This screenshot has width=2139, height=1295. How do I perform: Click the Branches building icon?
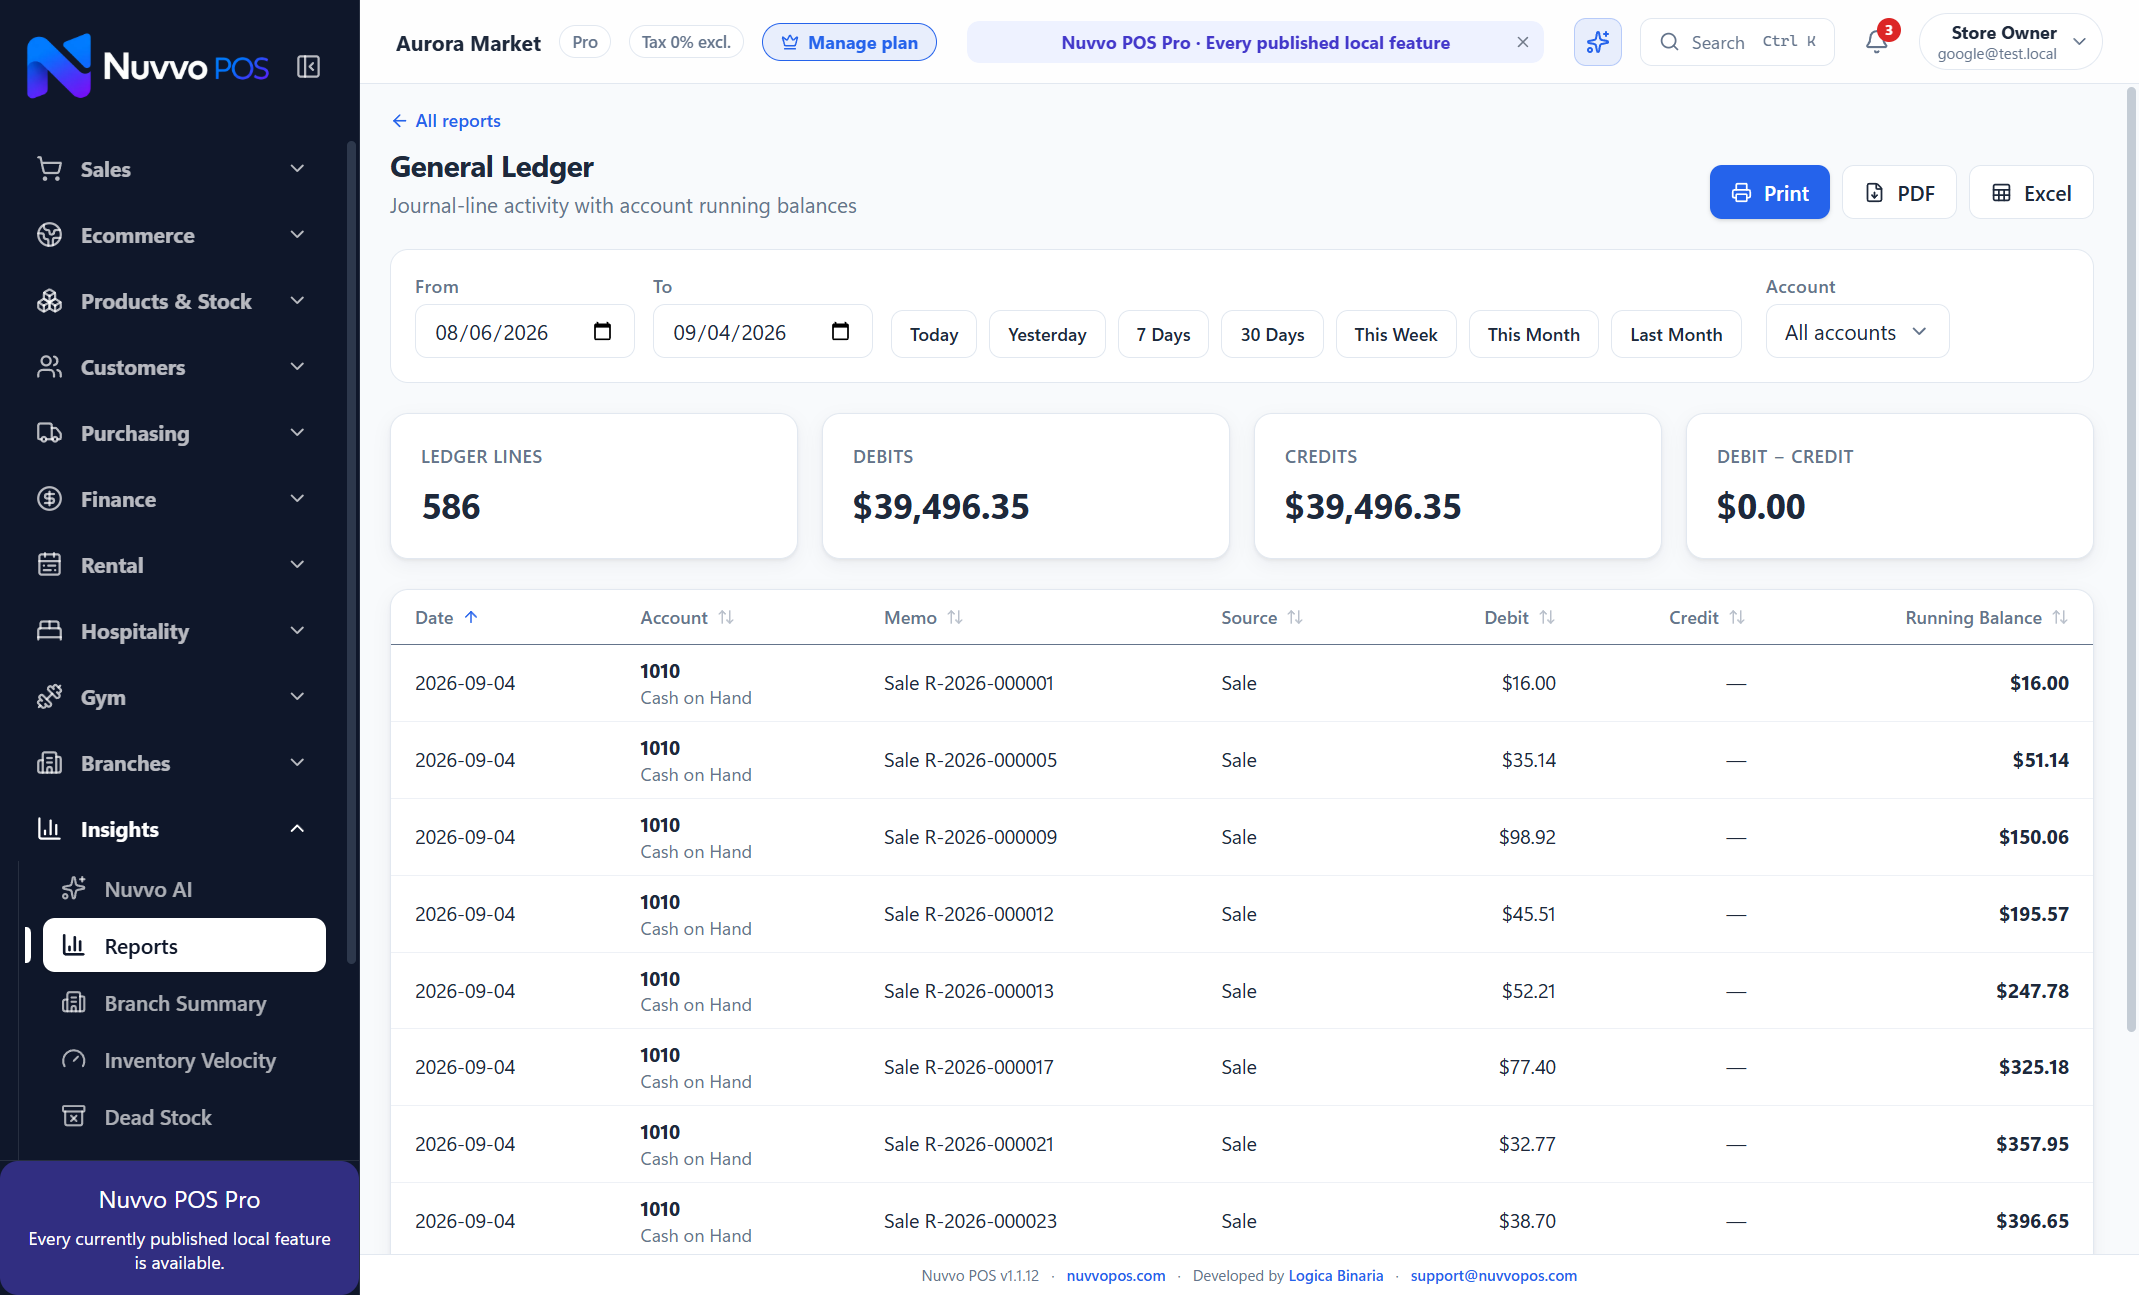click(49, 763)
